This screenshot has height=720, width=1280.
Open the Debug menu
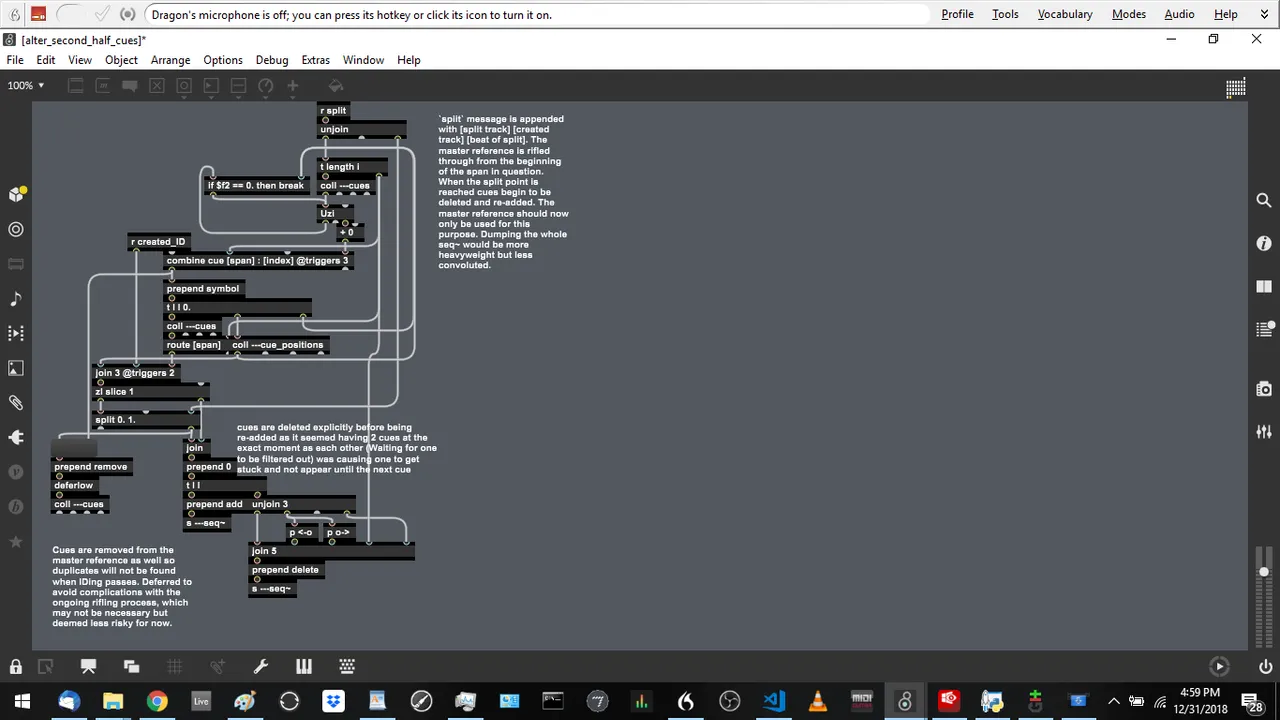[x=272, y=60]
